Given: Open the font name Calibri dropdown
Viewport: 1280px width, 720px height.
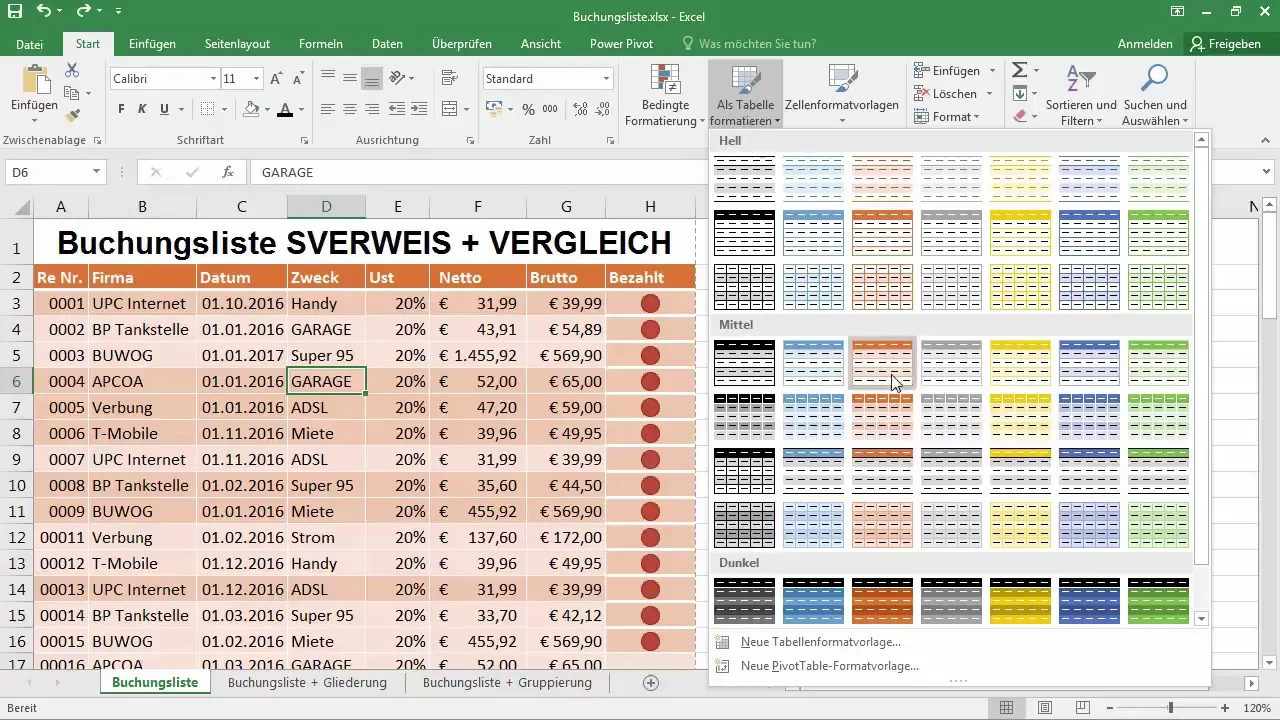Looking at the screenshot, I should (214, 78).
